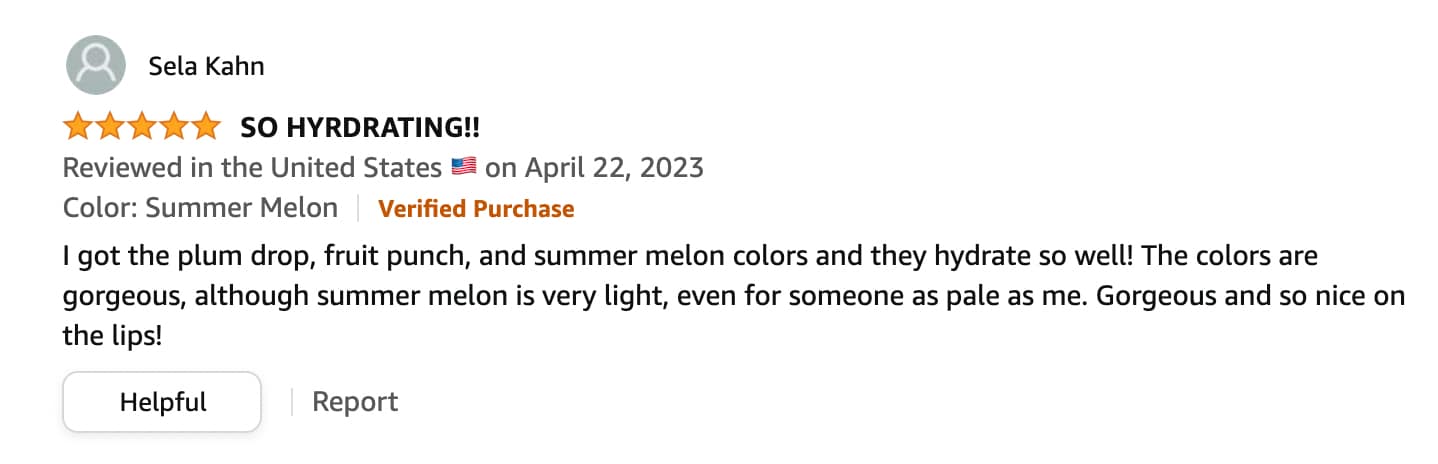This screenshot has width=1438, height=464.
Task: Select the Color: Summer Melon text
Action: [x=200, y=208]
